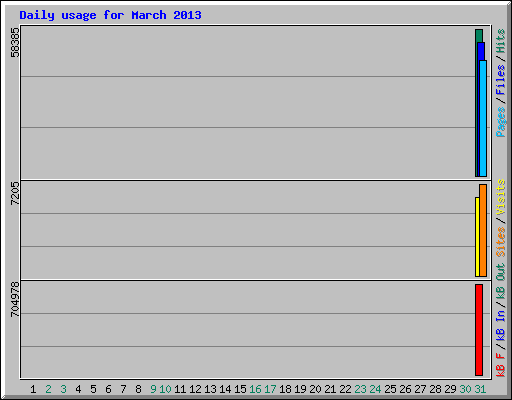Image resolution: width=512 pixels, height=400 pixels.
Task: Click day 6 on the x-axis
Action: click(x=108, y=389)
